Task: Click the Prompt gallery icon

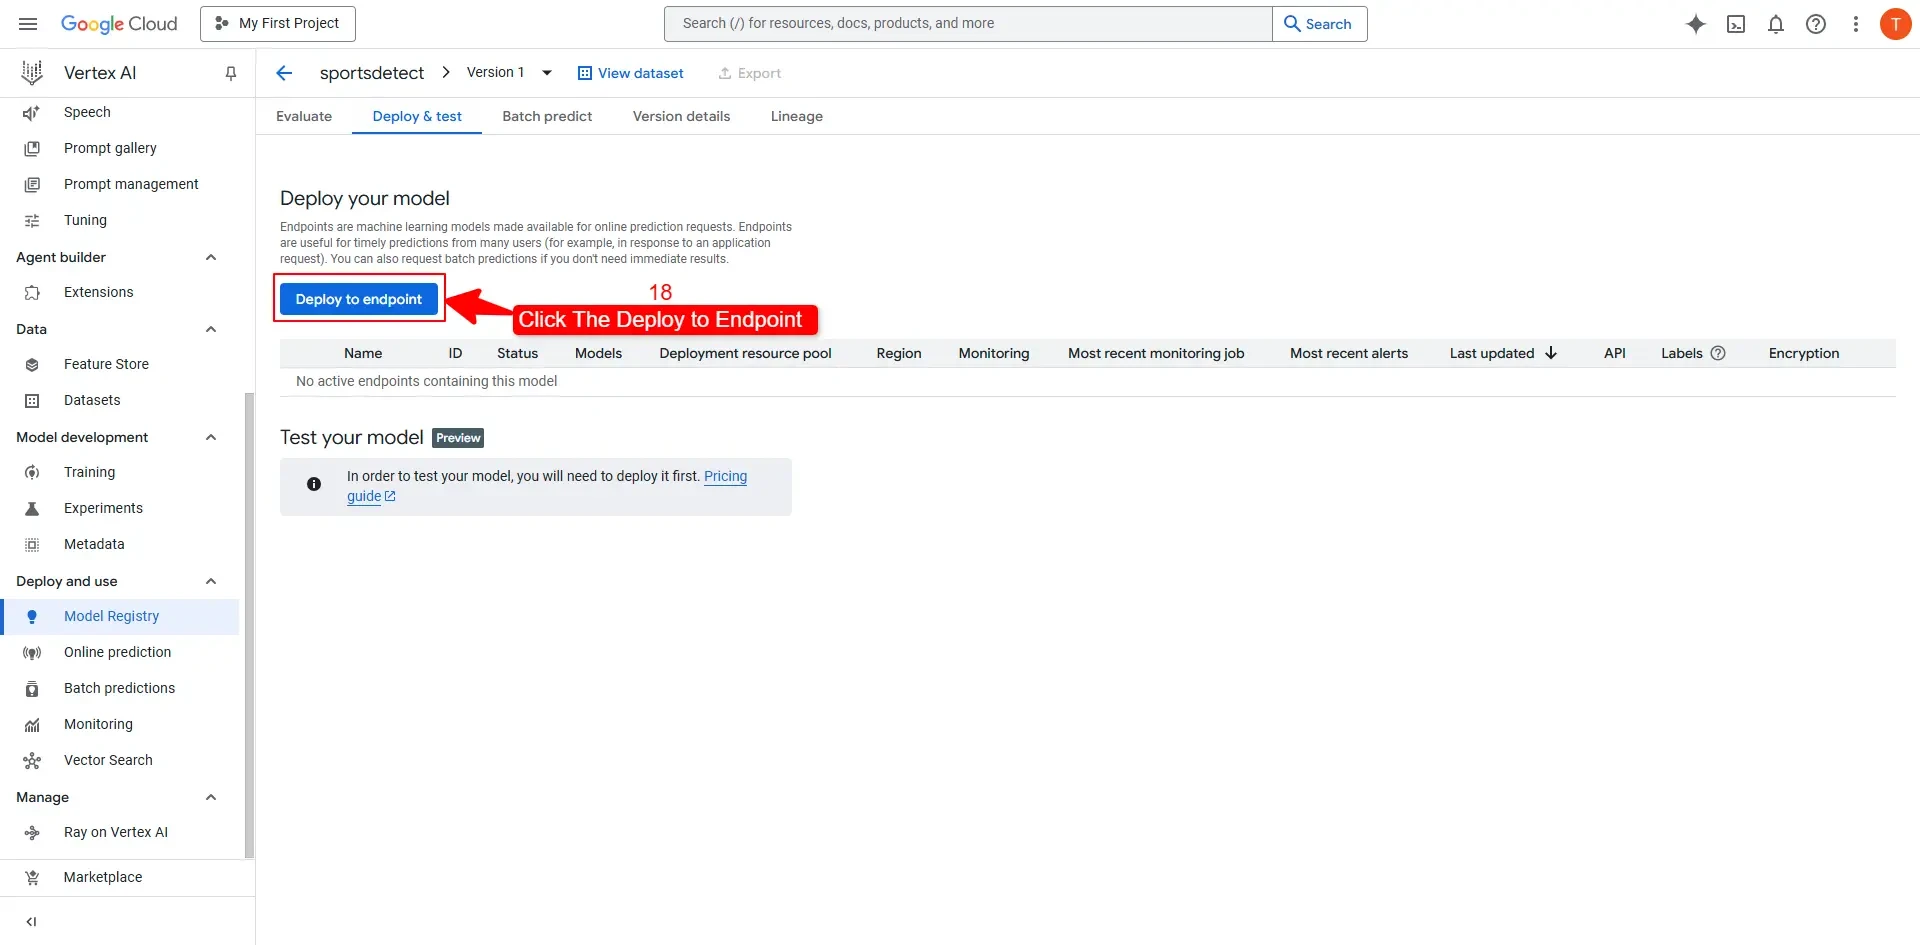Action: point(32,148)
